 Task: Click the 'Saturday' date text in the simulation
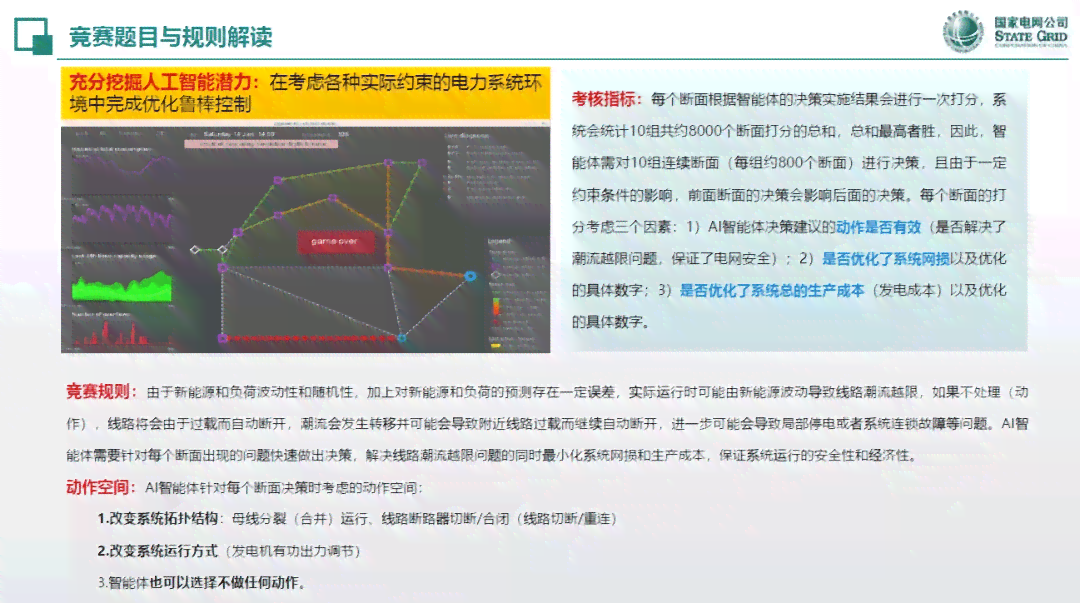[238, 134]
